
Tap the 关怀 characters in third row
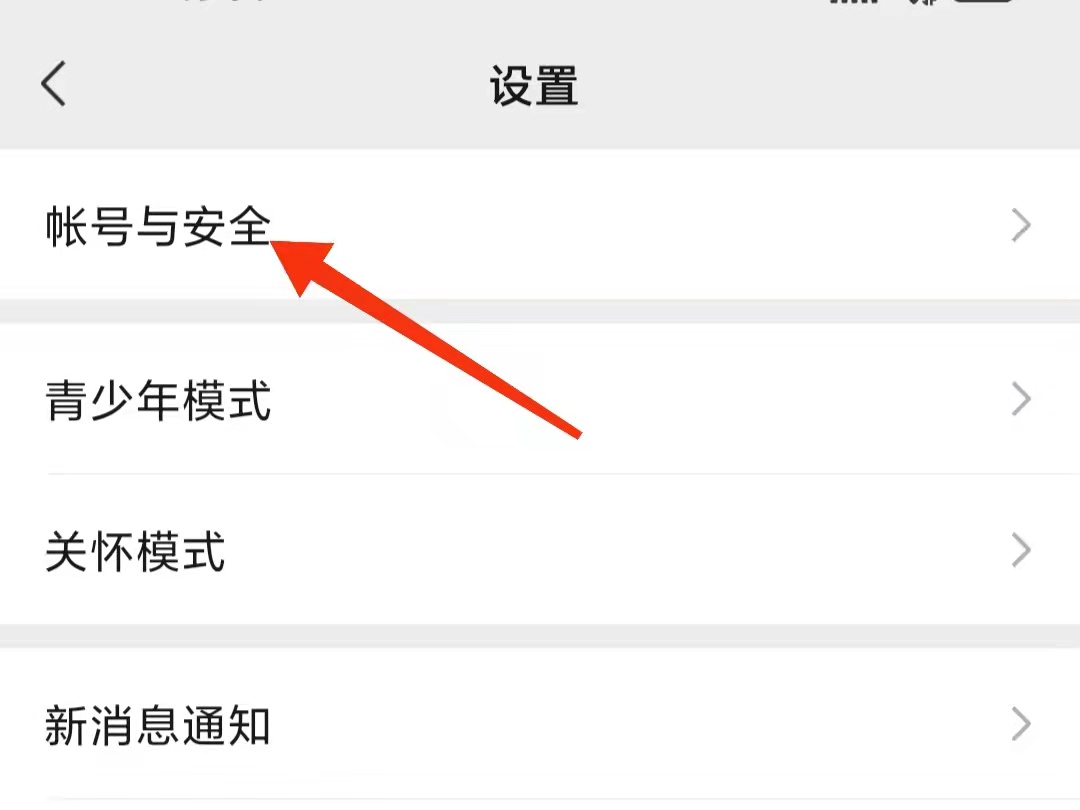[x=89, y=551]
